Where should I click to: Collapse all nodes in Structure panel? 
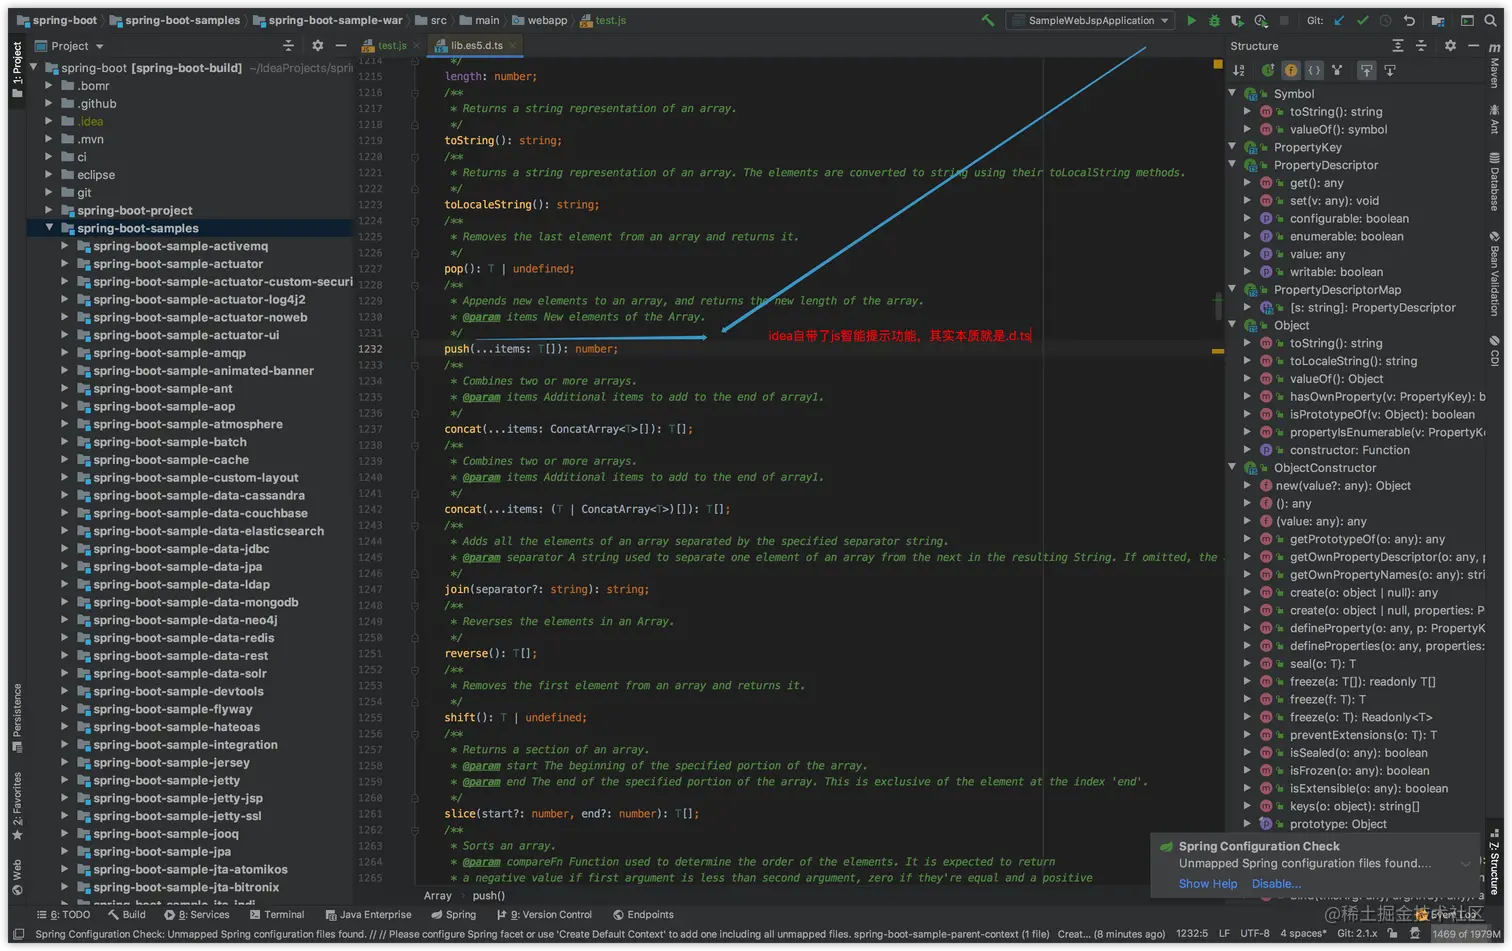(x=1421, y=46)
